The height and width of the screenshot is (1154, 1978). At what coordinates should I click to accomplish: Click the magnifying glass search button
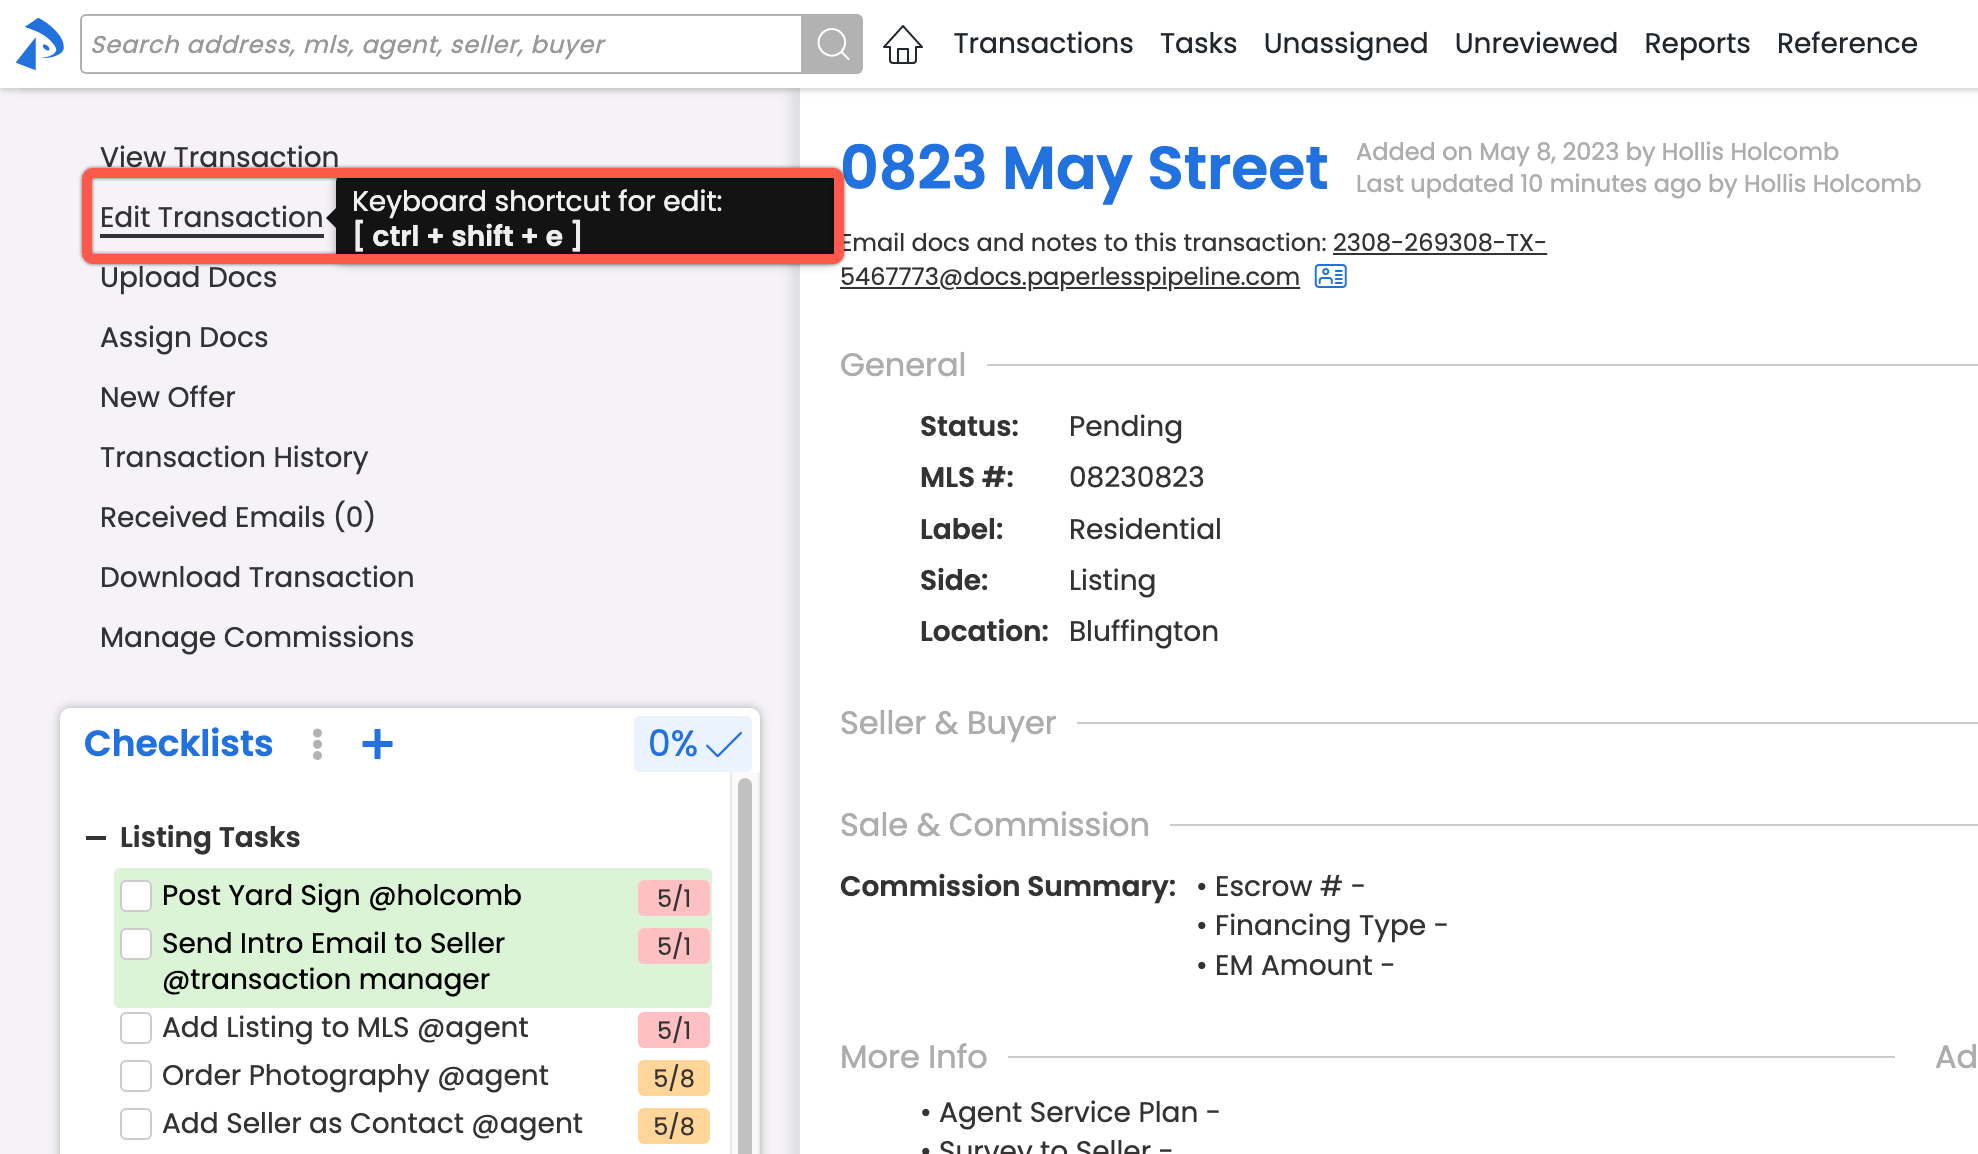832,44
